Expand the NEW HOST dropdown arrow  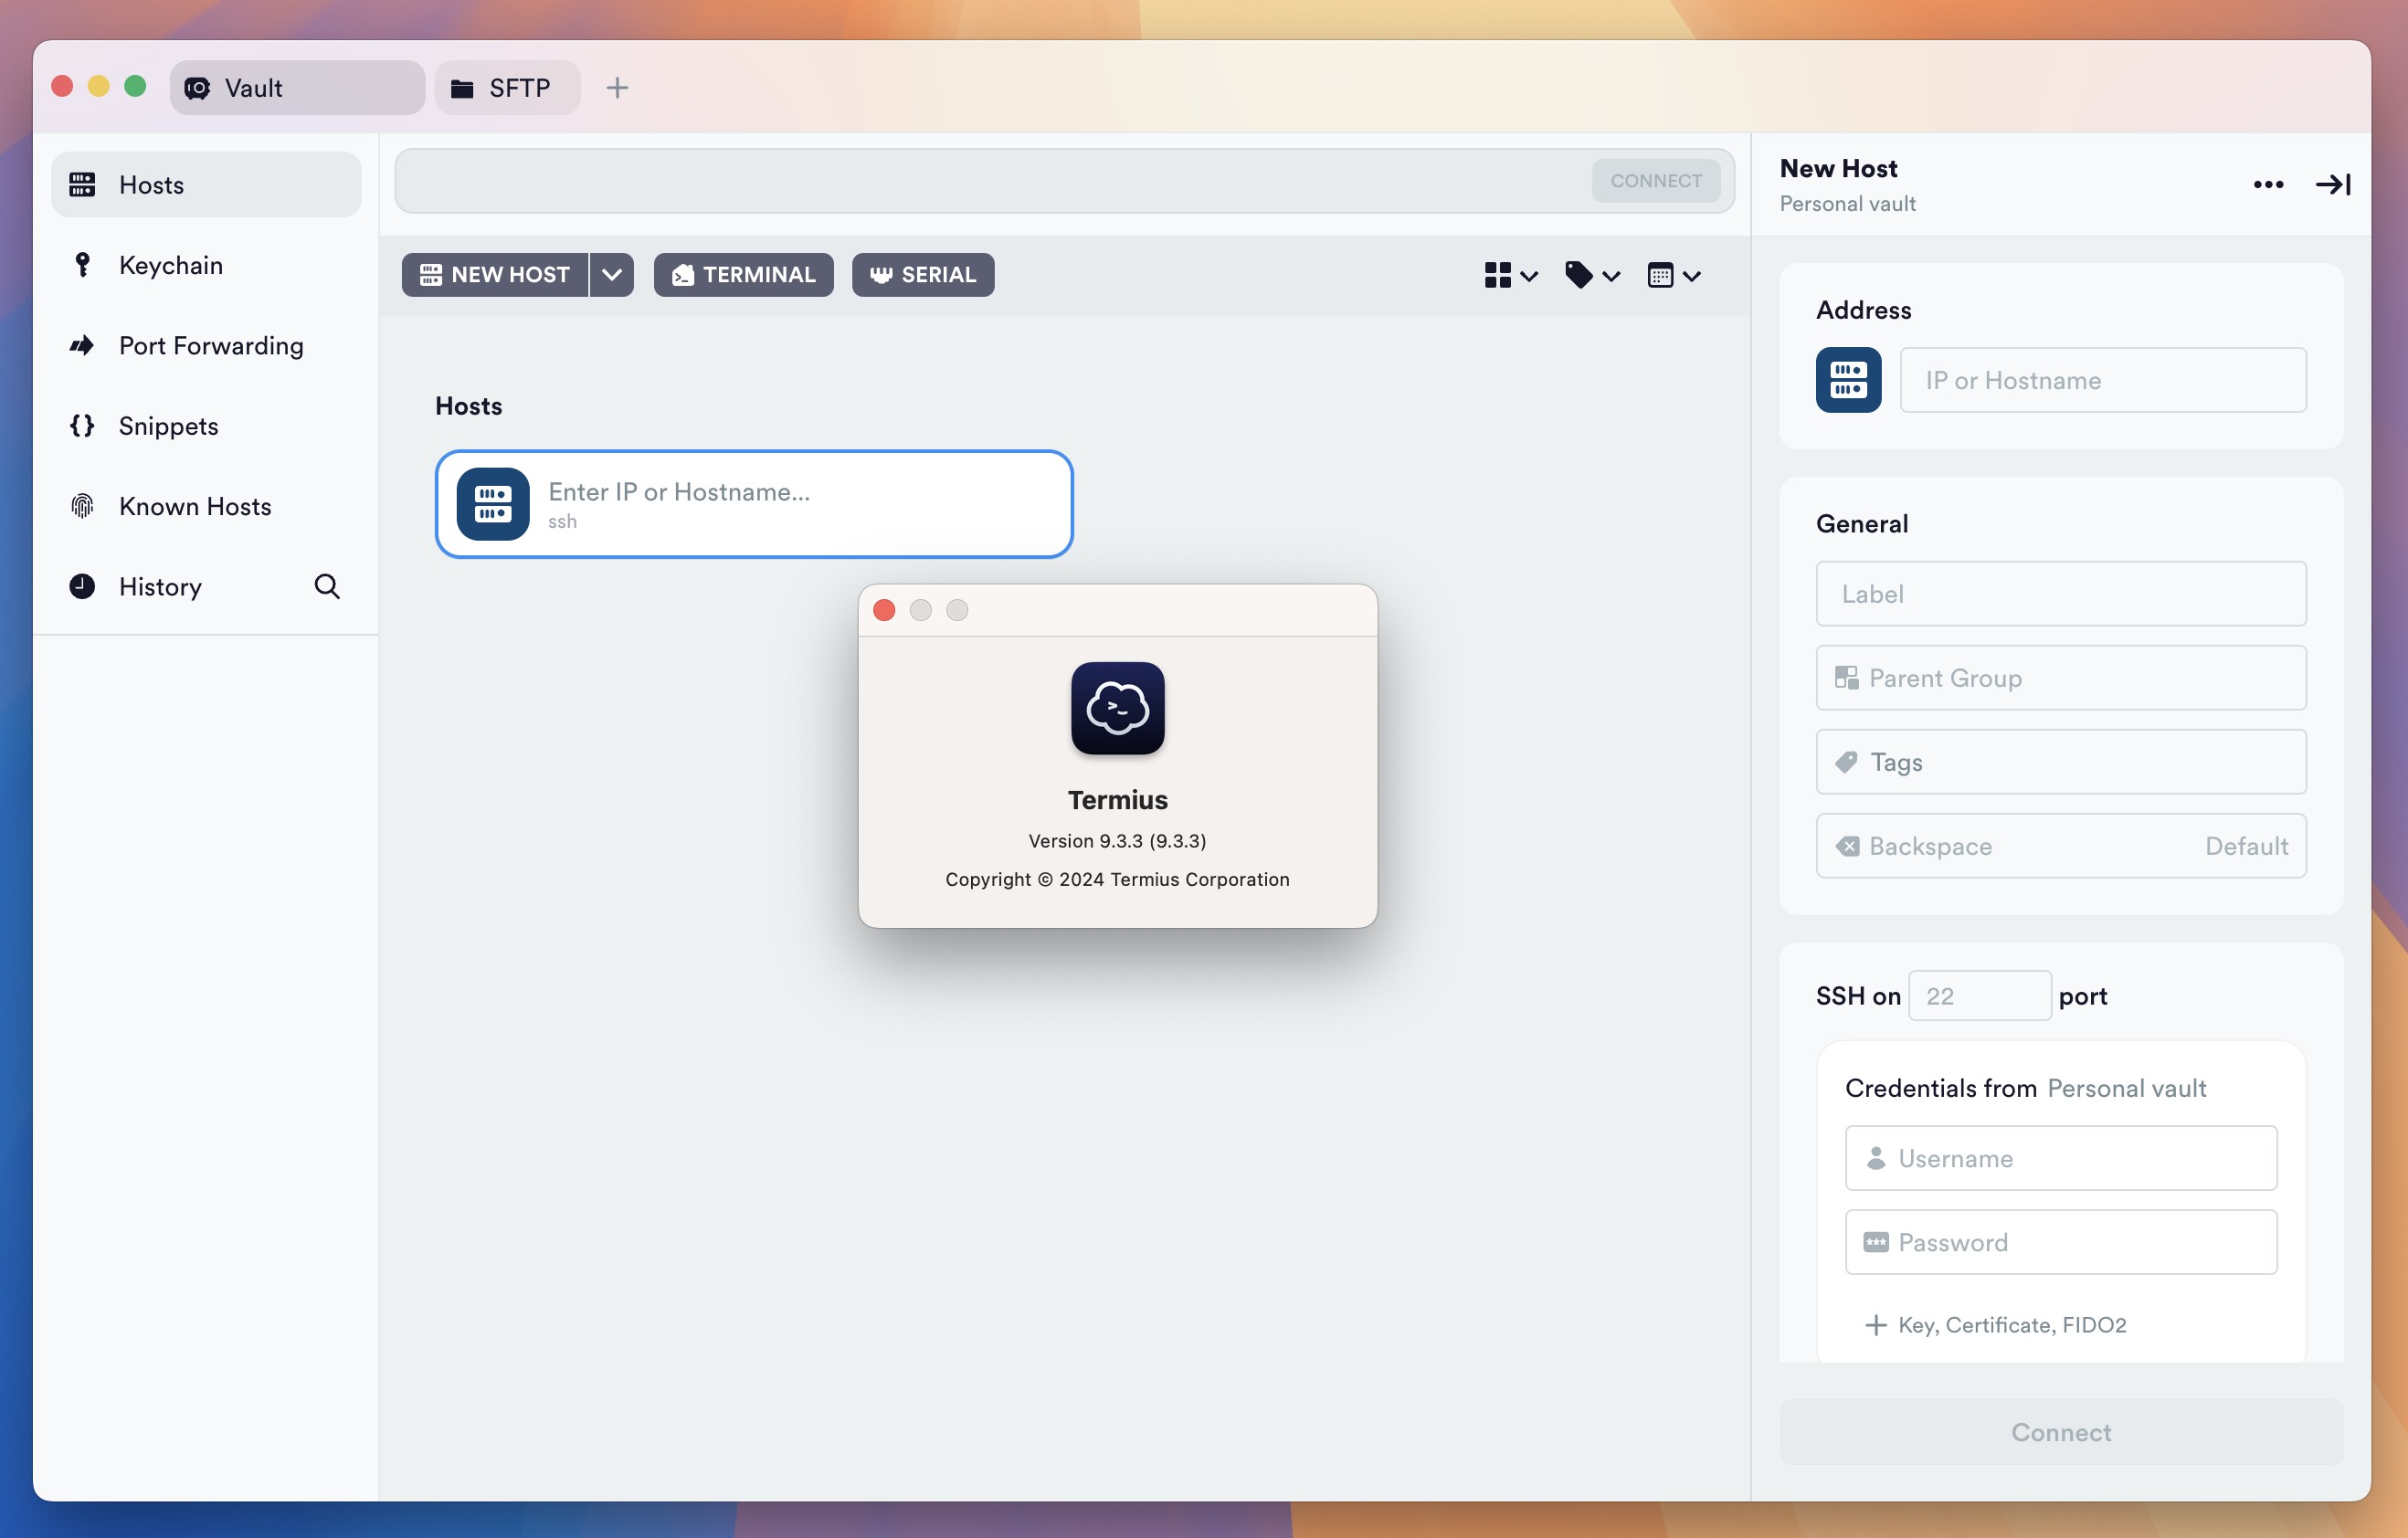[611, 274]
